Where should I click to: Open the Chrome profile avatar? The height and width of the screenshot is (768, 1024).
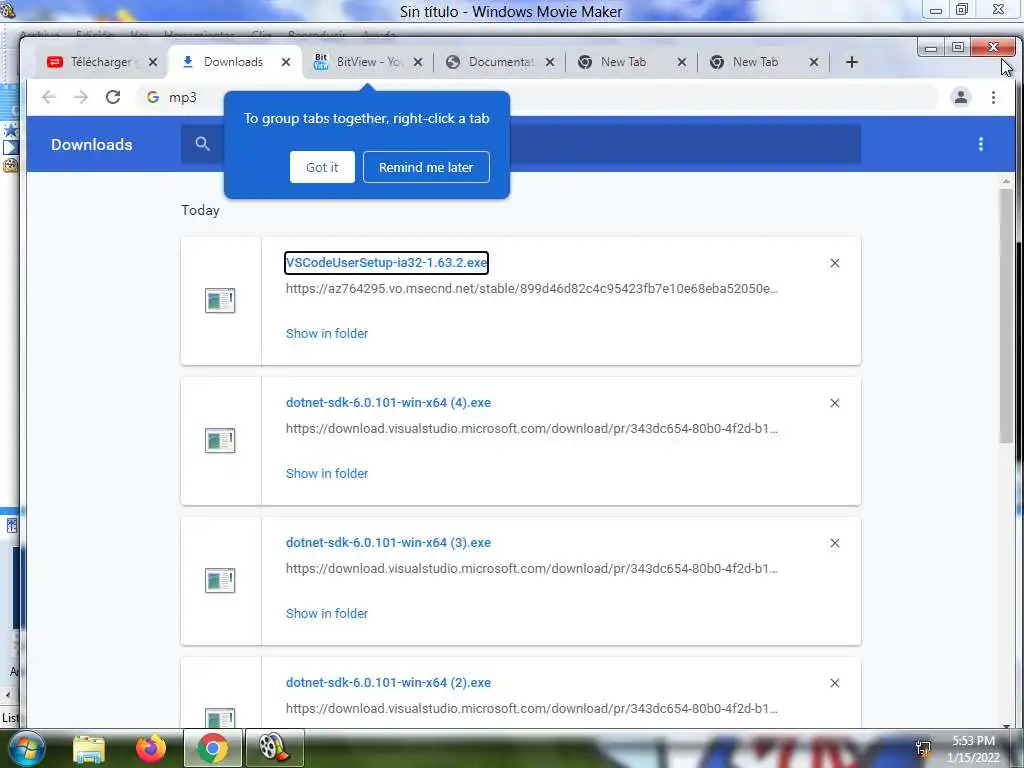click(x=961, y=97)
